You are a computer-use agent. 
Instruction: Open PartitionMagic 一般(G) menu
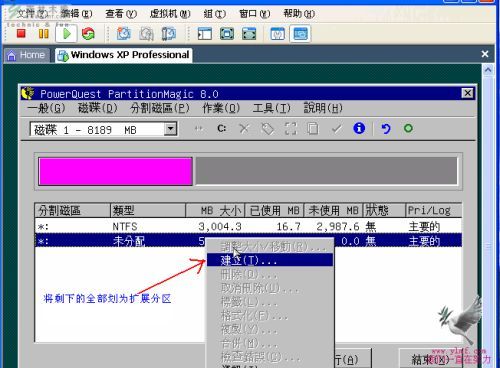tap(46, 108)
